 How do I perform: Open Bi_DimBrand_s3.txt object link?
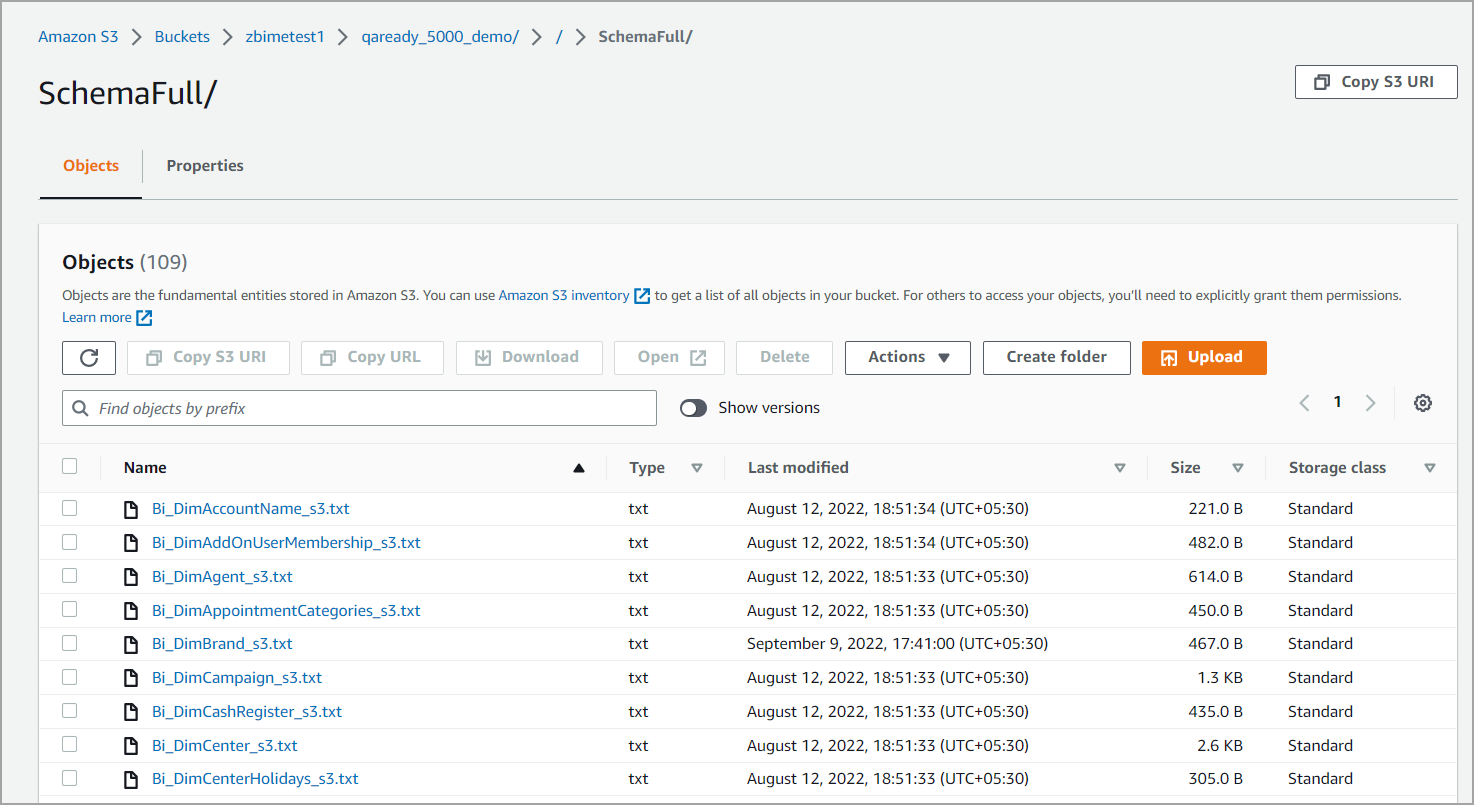click(x=222, y=644)
